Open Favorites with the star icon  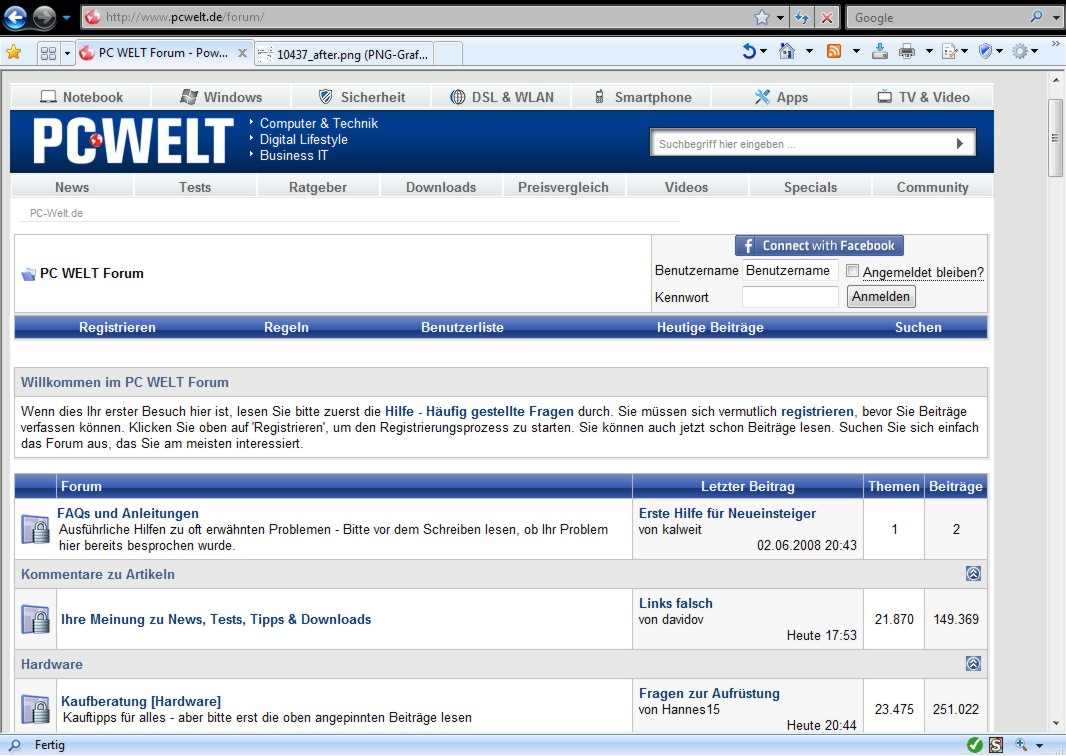[16, 52]
